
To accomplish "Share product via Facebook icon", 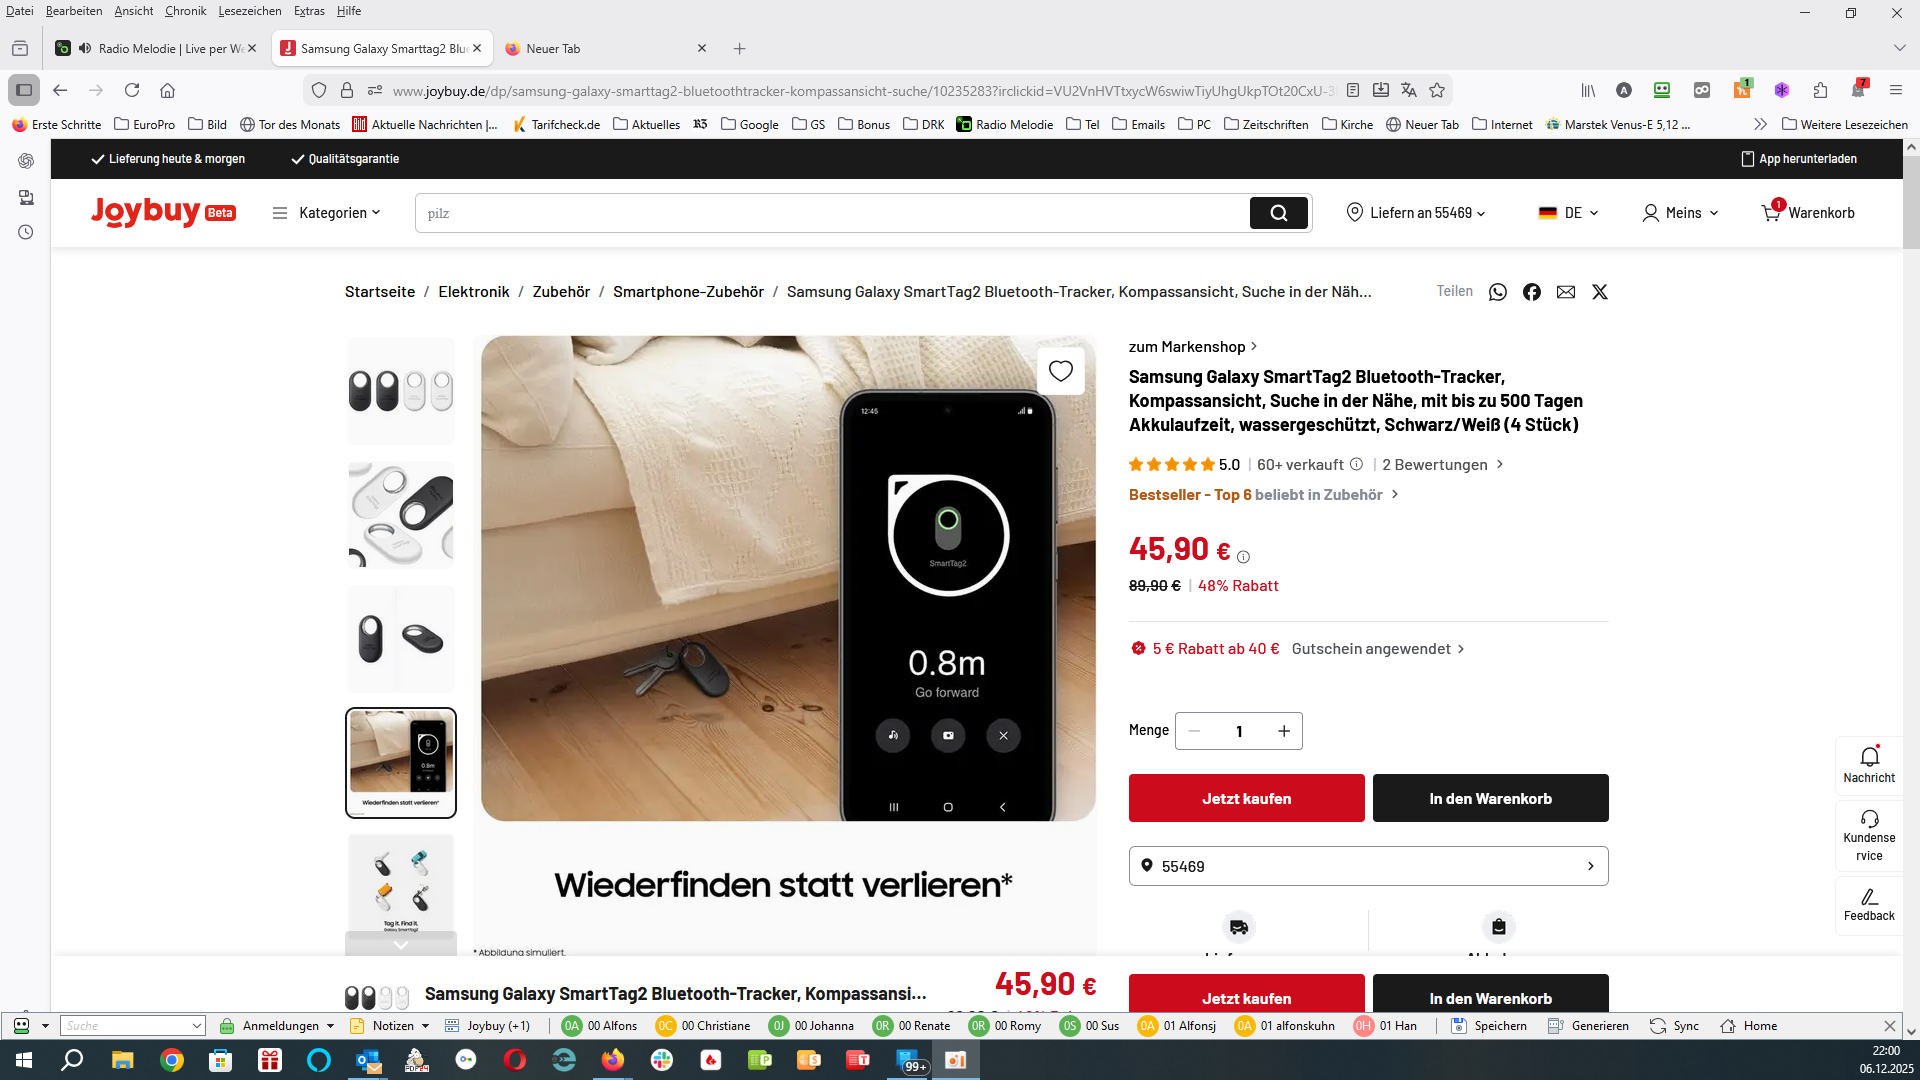I will [1531, 292].
